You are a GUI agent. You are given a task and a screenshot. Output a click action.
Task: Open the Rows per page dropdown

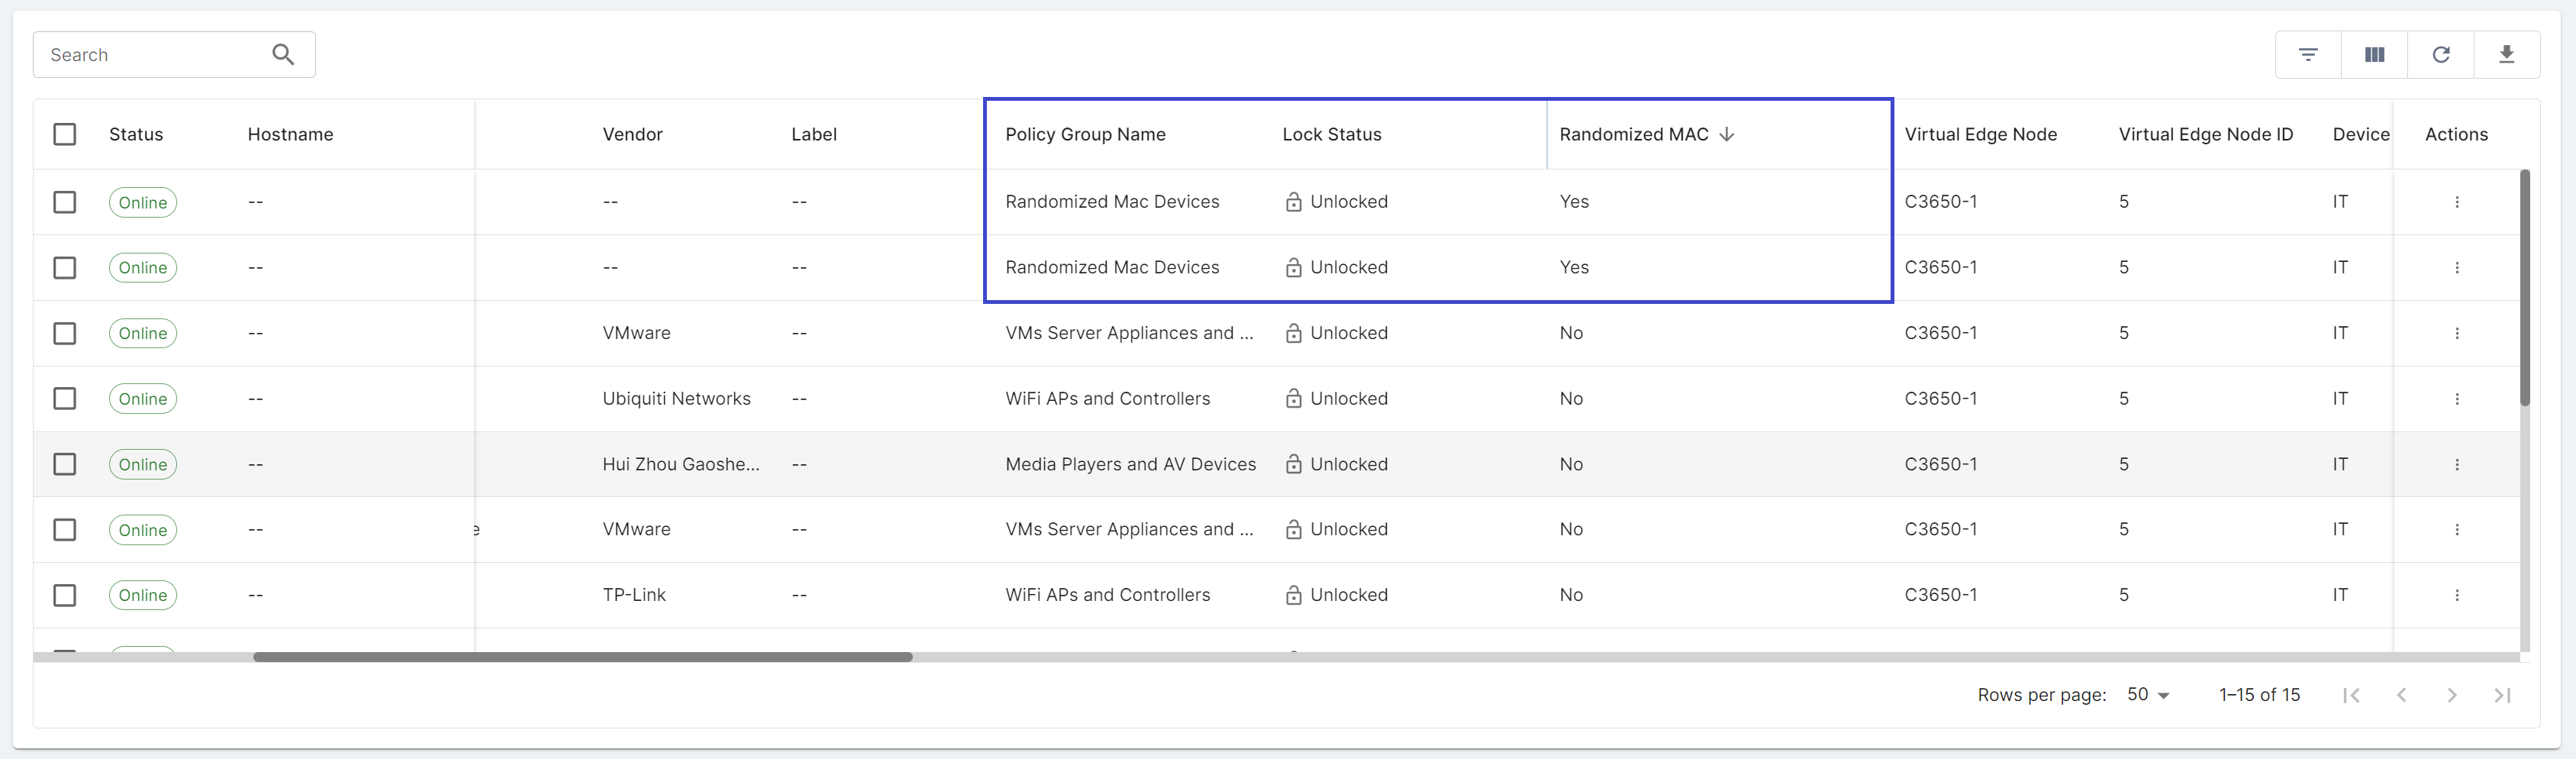[x=2148, y=694]
